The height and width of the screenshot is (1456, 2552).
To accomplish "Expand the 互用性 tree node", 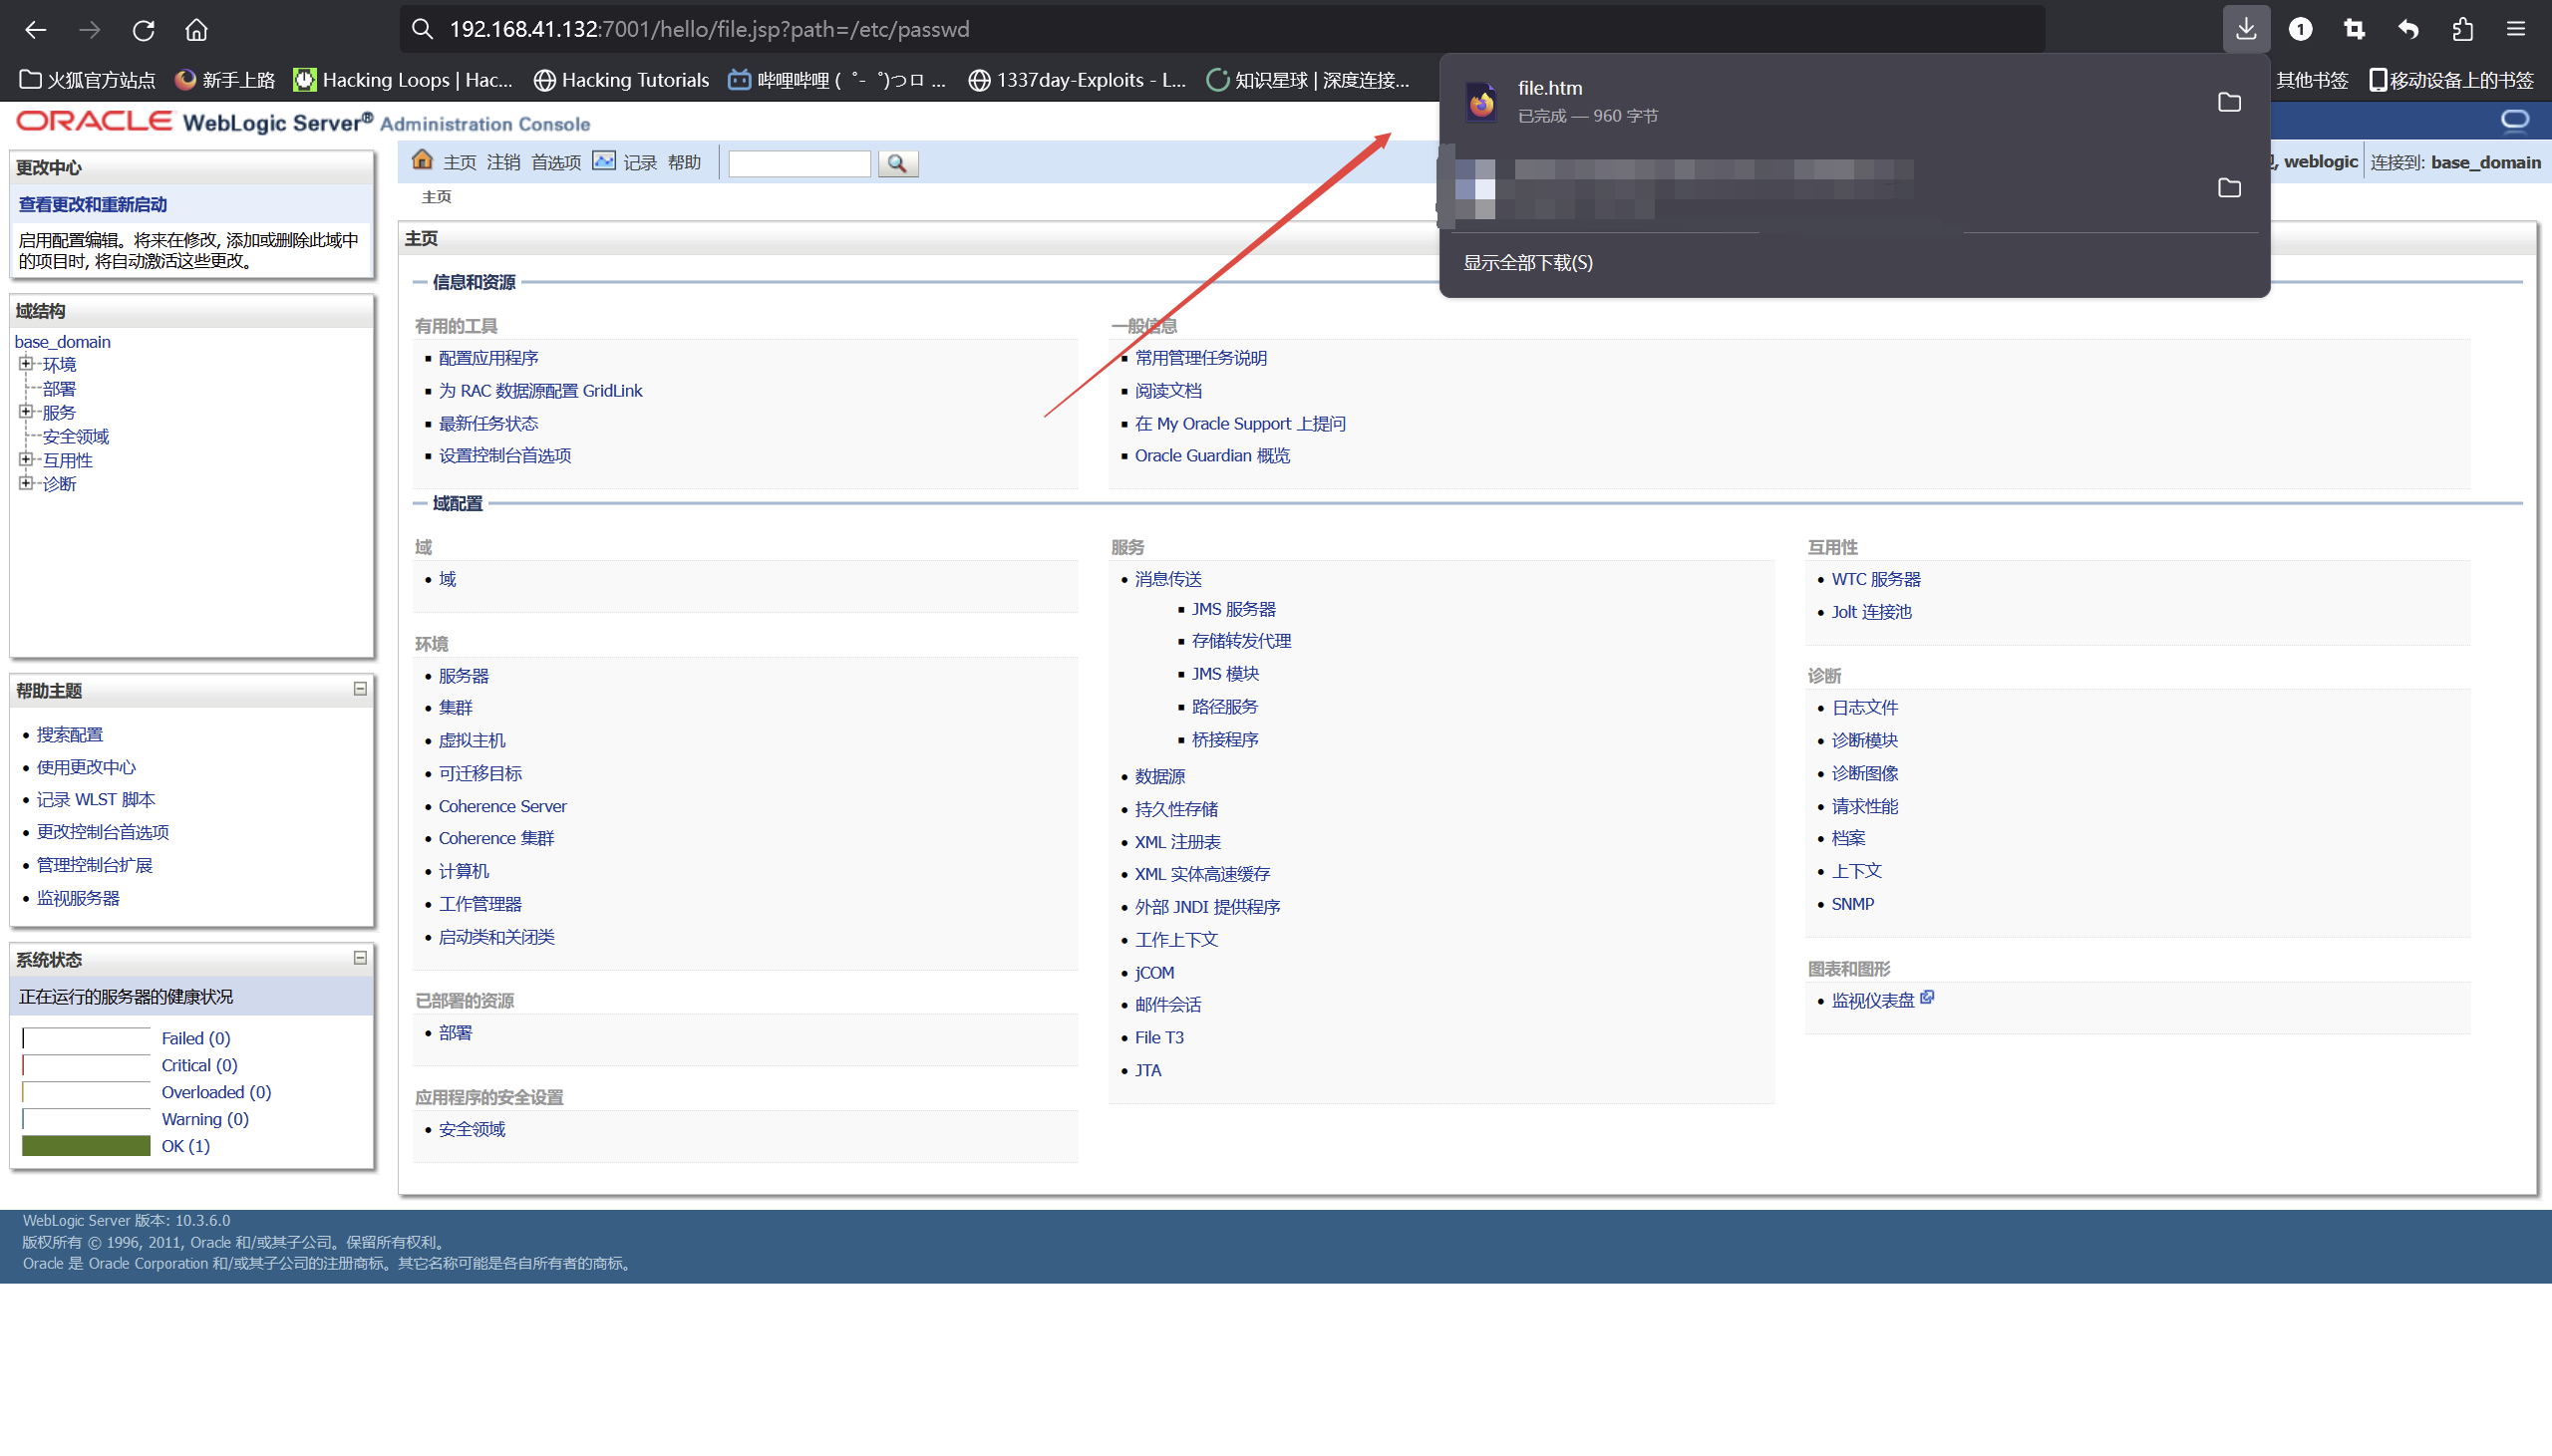I will (26, 460).
